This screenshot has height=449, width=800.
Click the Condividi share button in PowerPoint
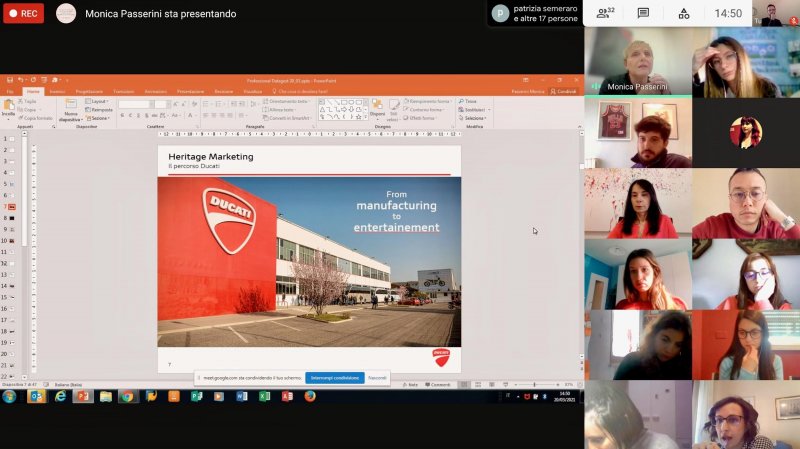563,91
